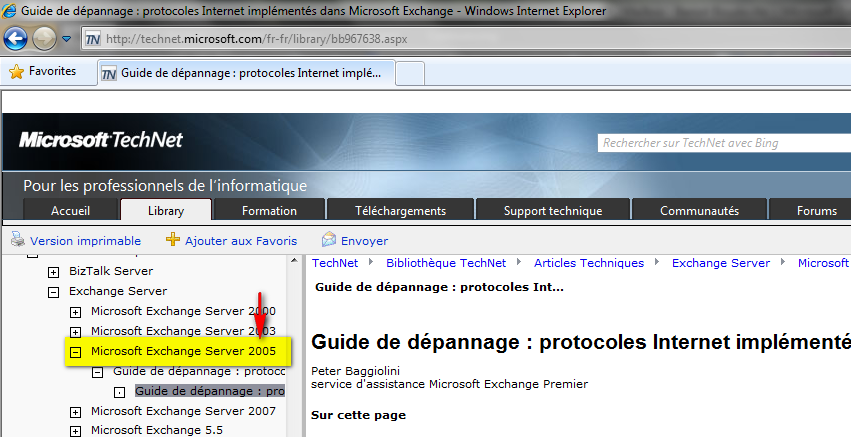The height and width of the screenshot is (437, 851).
Task: Click the Rechercher sur TechNet search box
Action: 725,143
